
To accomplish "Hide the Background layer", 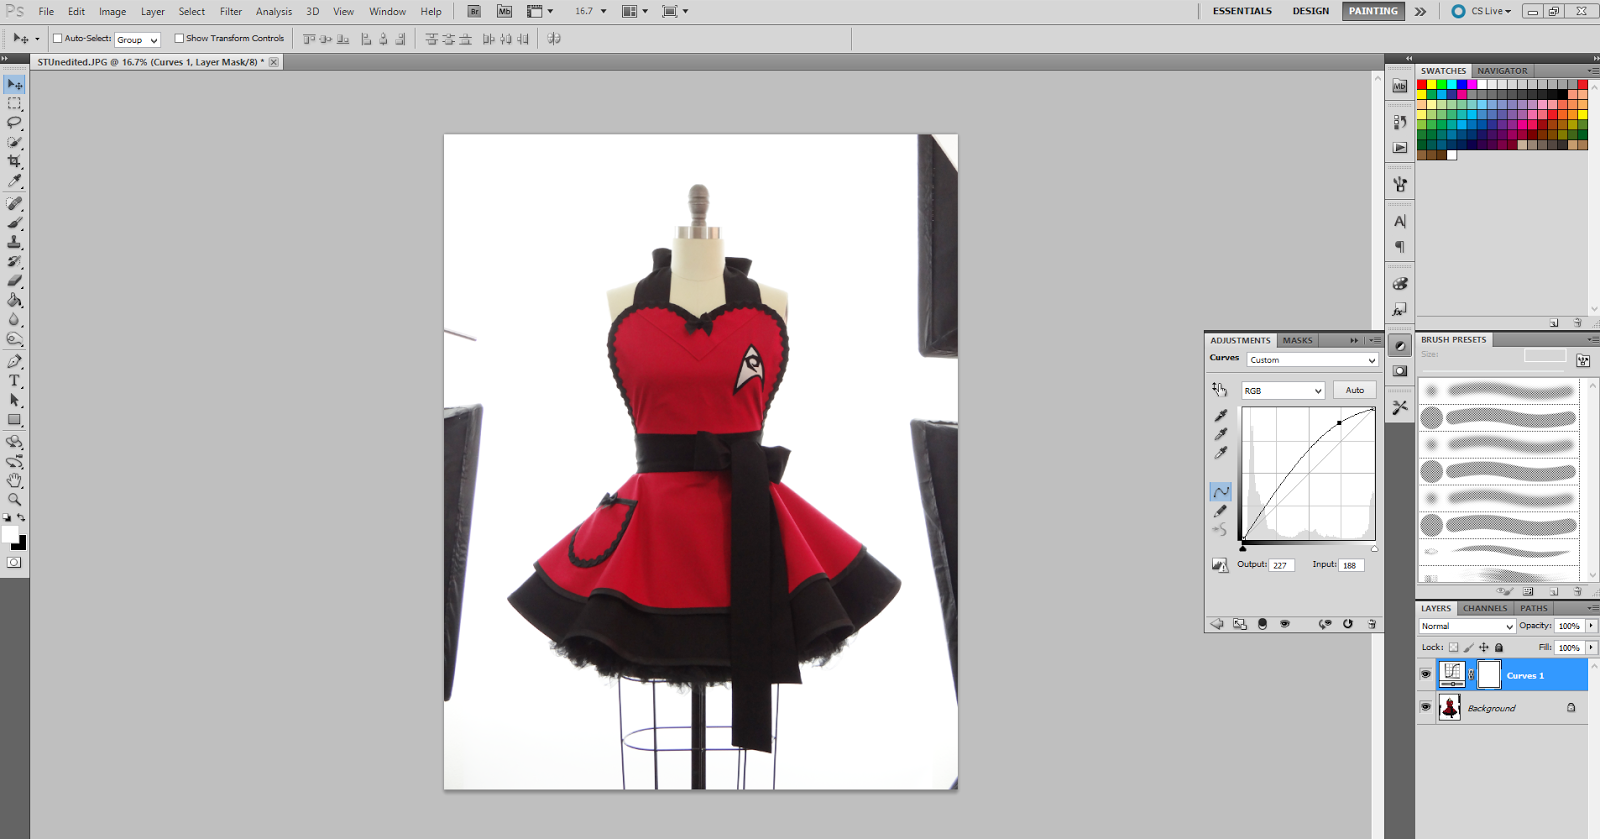I will pos(1426,707).
